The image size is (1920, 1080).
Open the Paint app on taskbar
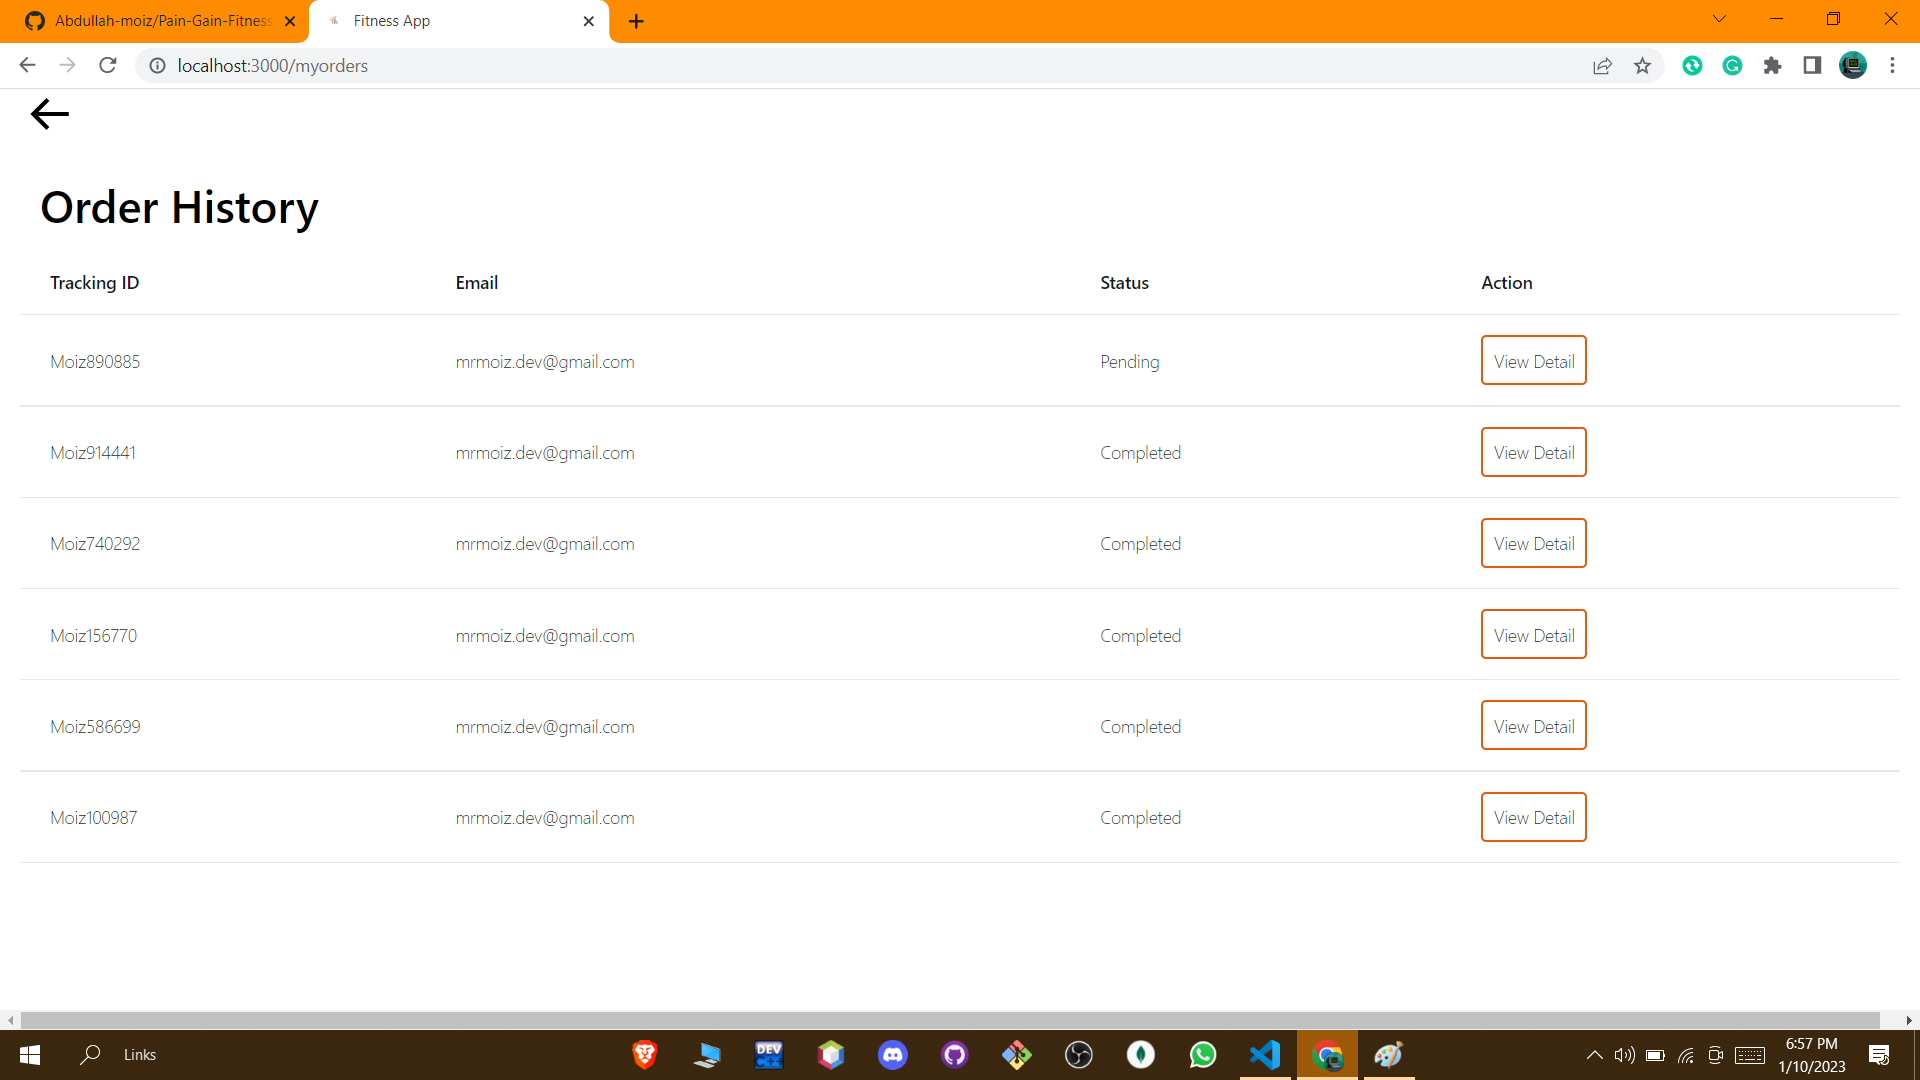point(1389,1055)
